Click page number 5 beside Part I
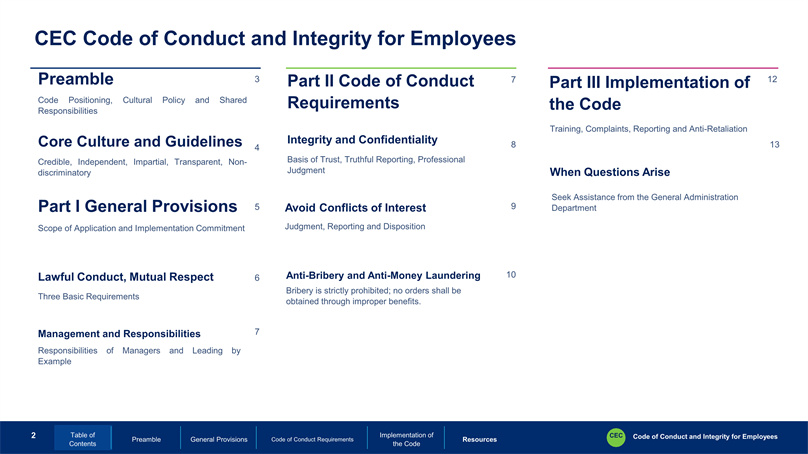This screenshot has height=454, width=808. [x=257, y=207]
